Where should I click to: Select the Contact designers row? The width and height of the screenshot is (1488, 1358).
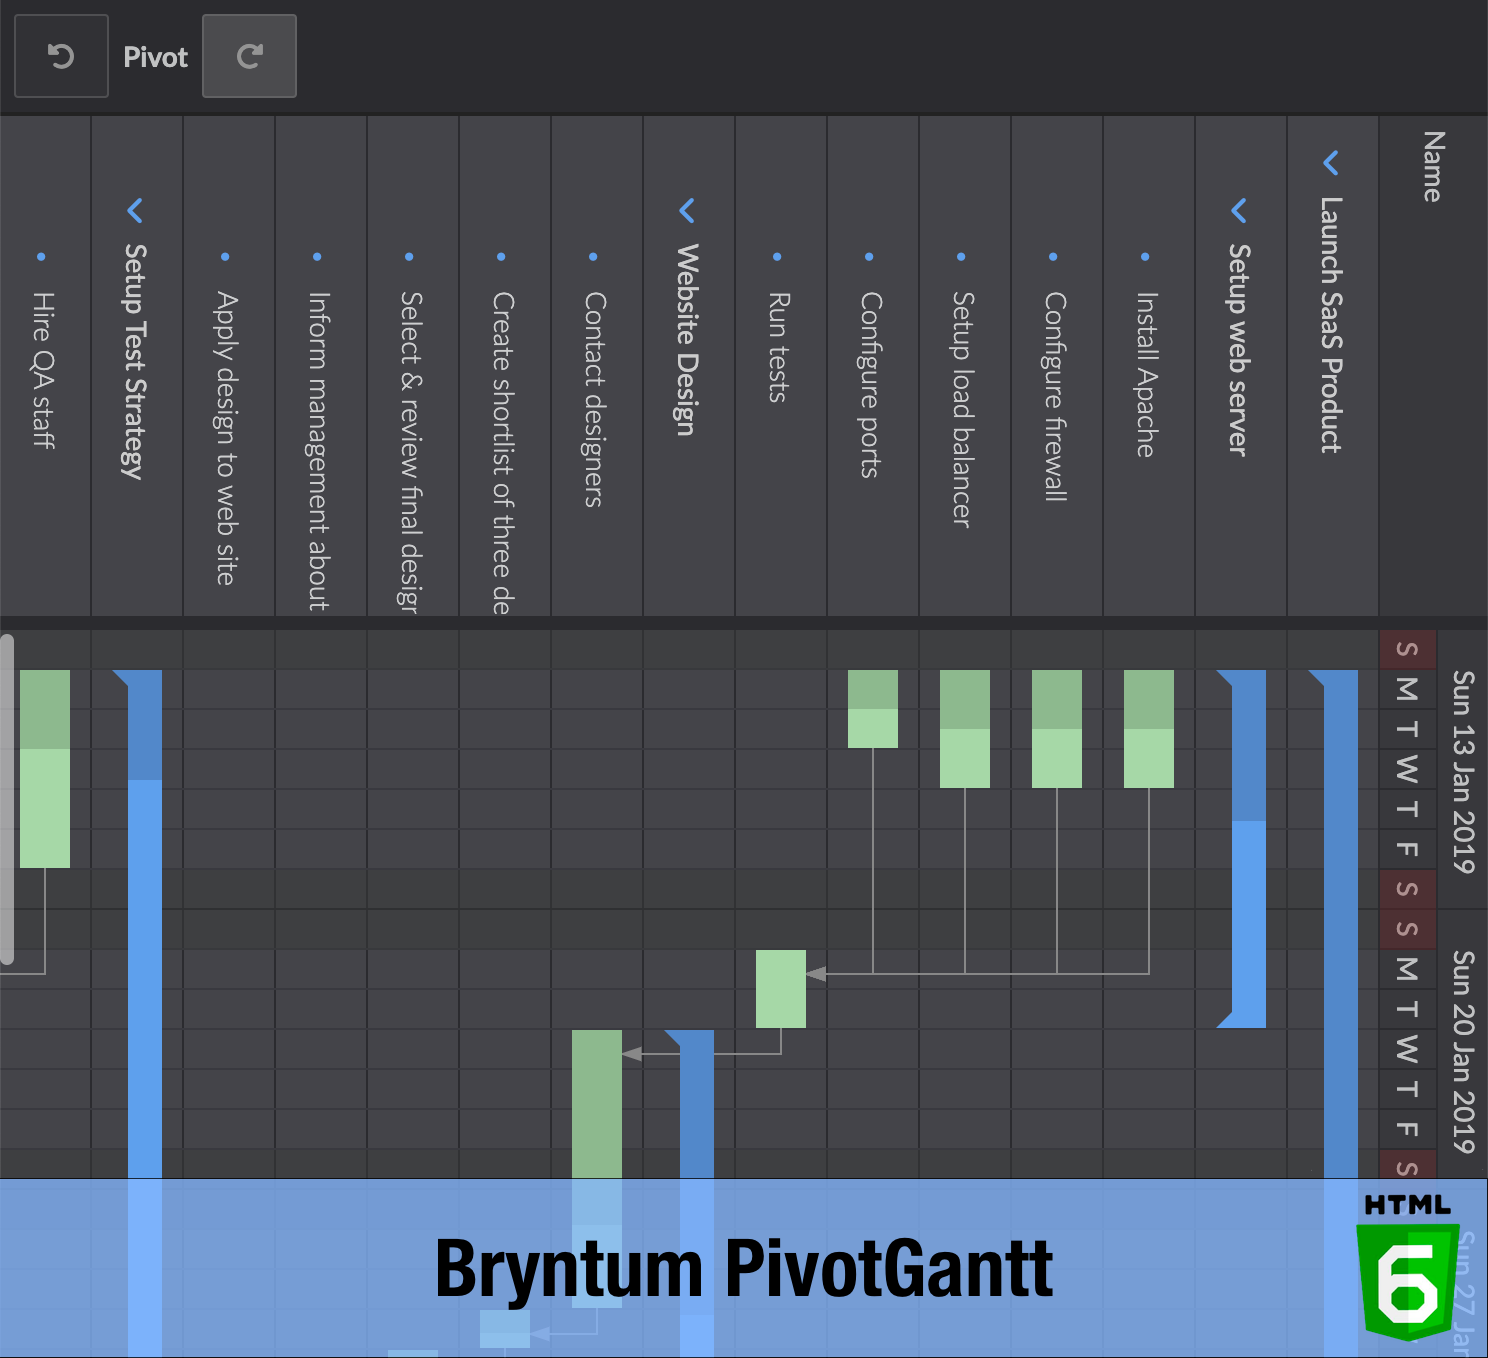tap(597, 366)
